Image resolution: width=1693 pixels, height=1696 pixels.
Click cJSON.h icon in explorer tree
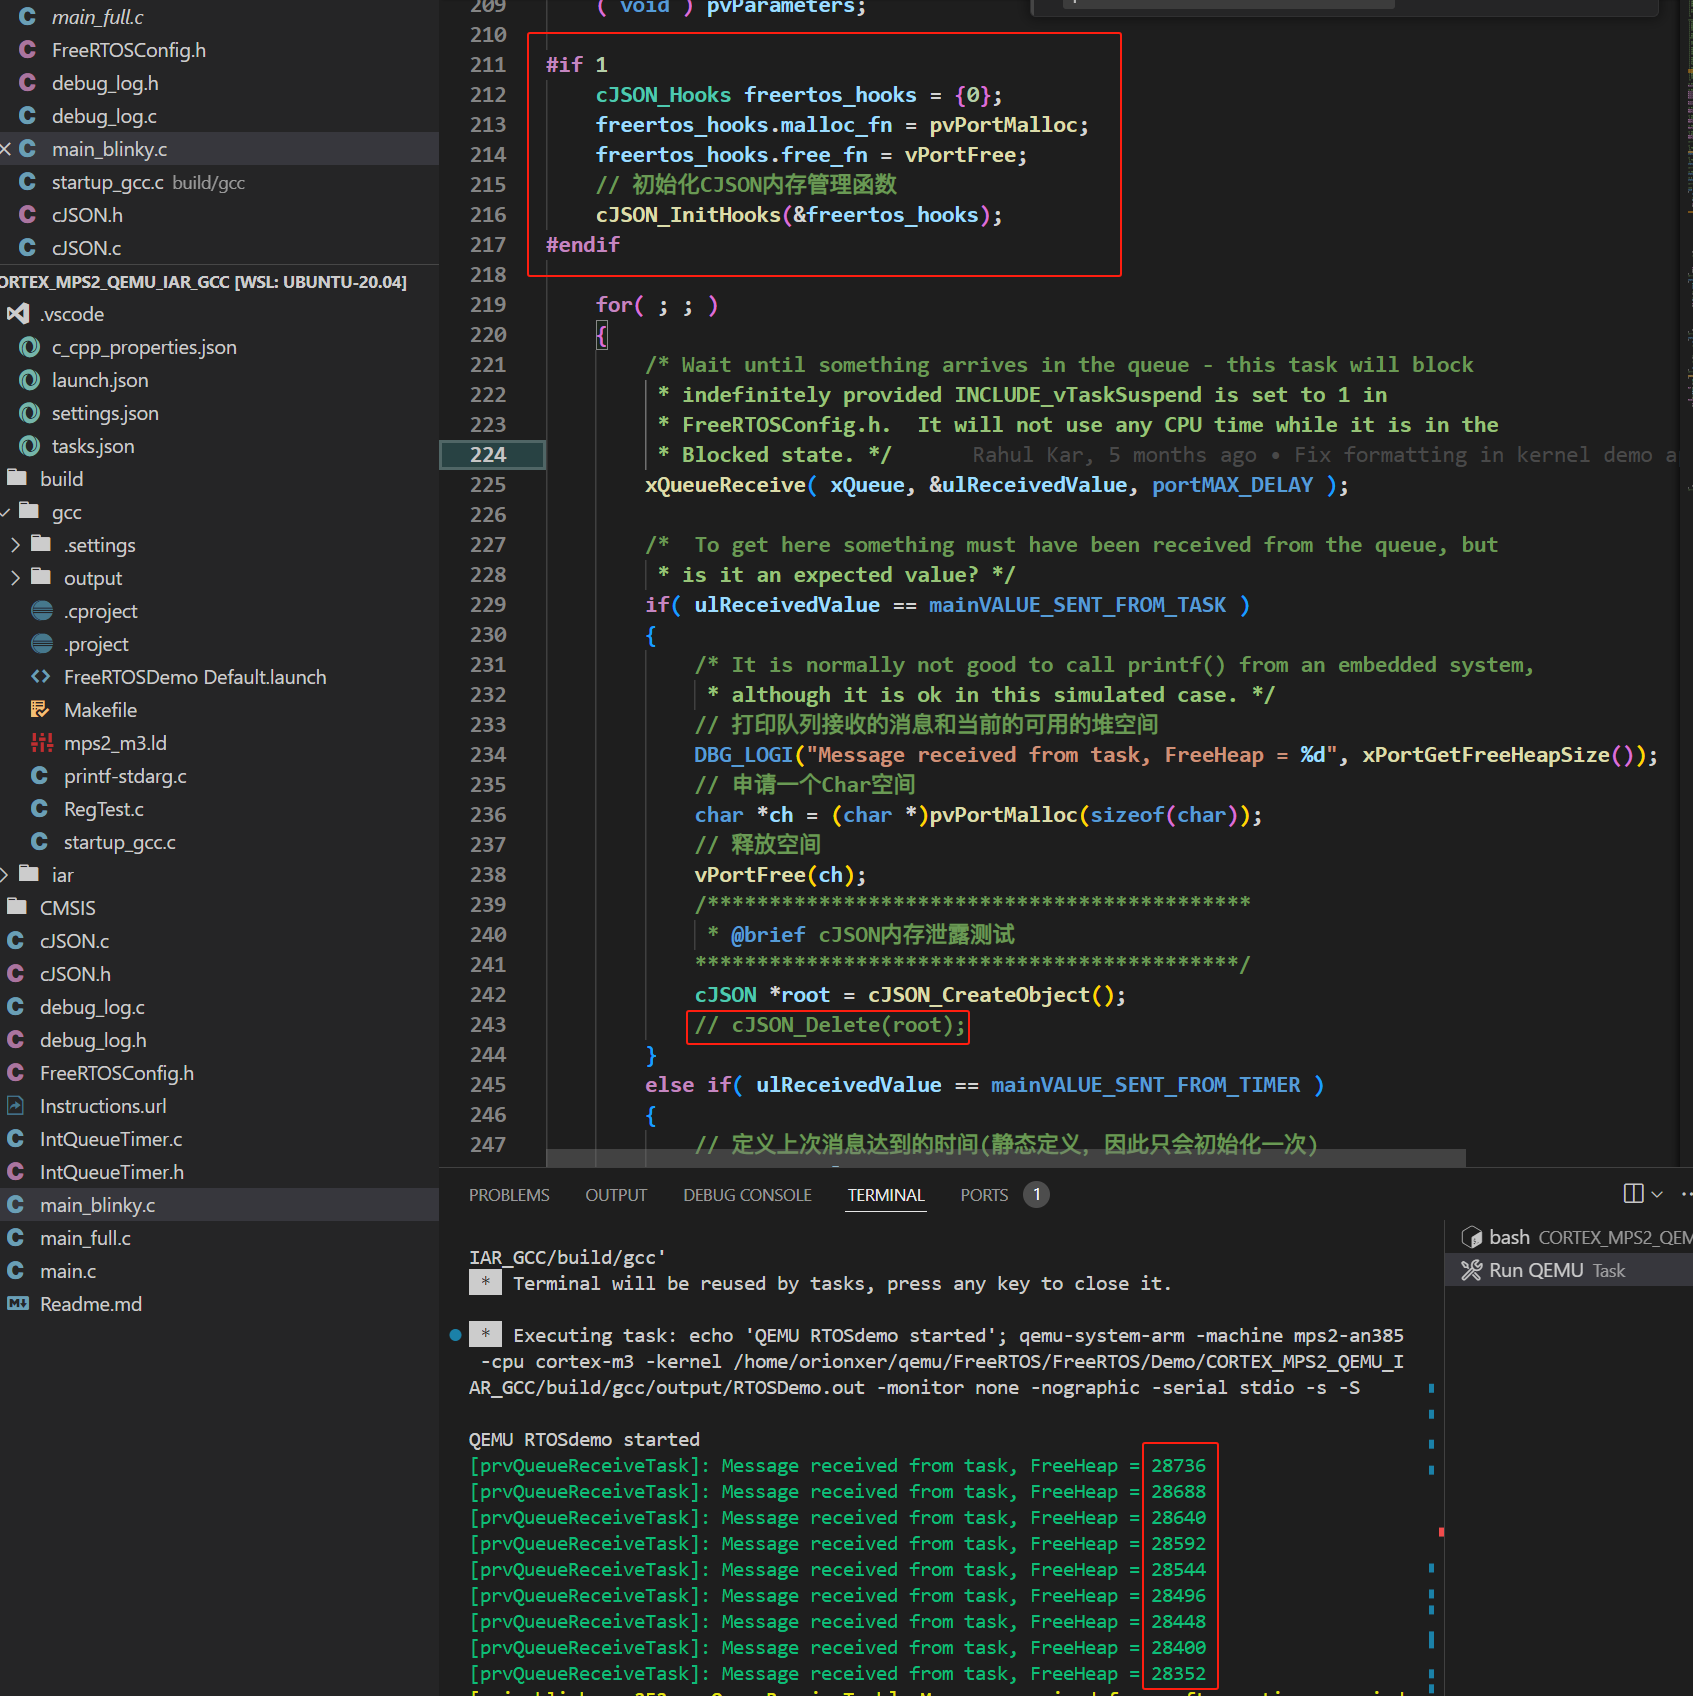(16, 974)
